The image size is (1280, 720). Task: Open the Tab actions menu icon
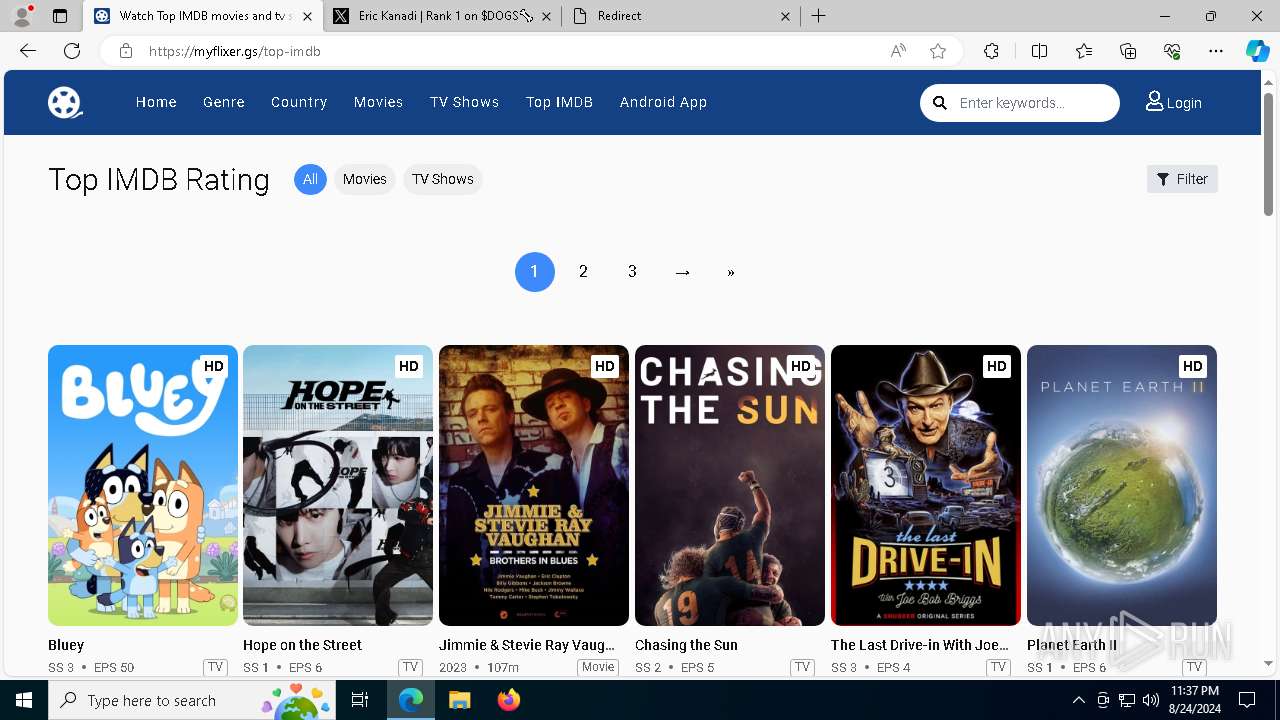pyautogui.click(x=60, y=16)
